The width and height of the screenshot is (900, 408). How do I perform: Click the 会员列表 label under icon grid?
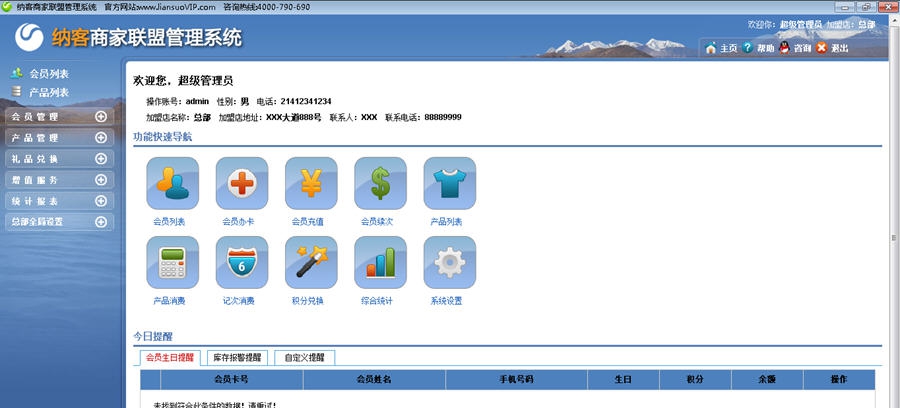click(x=169, y=222)
